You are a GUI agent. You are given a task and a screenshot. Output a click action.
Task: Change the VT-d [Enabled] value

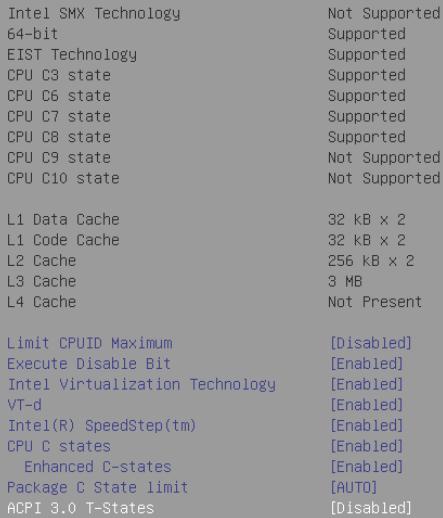tap(366, 405)
